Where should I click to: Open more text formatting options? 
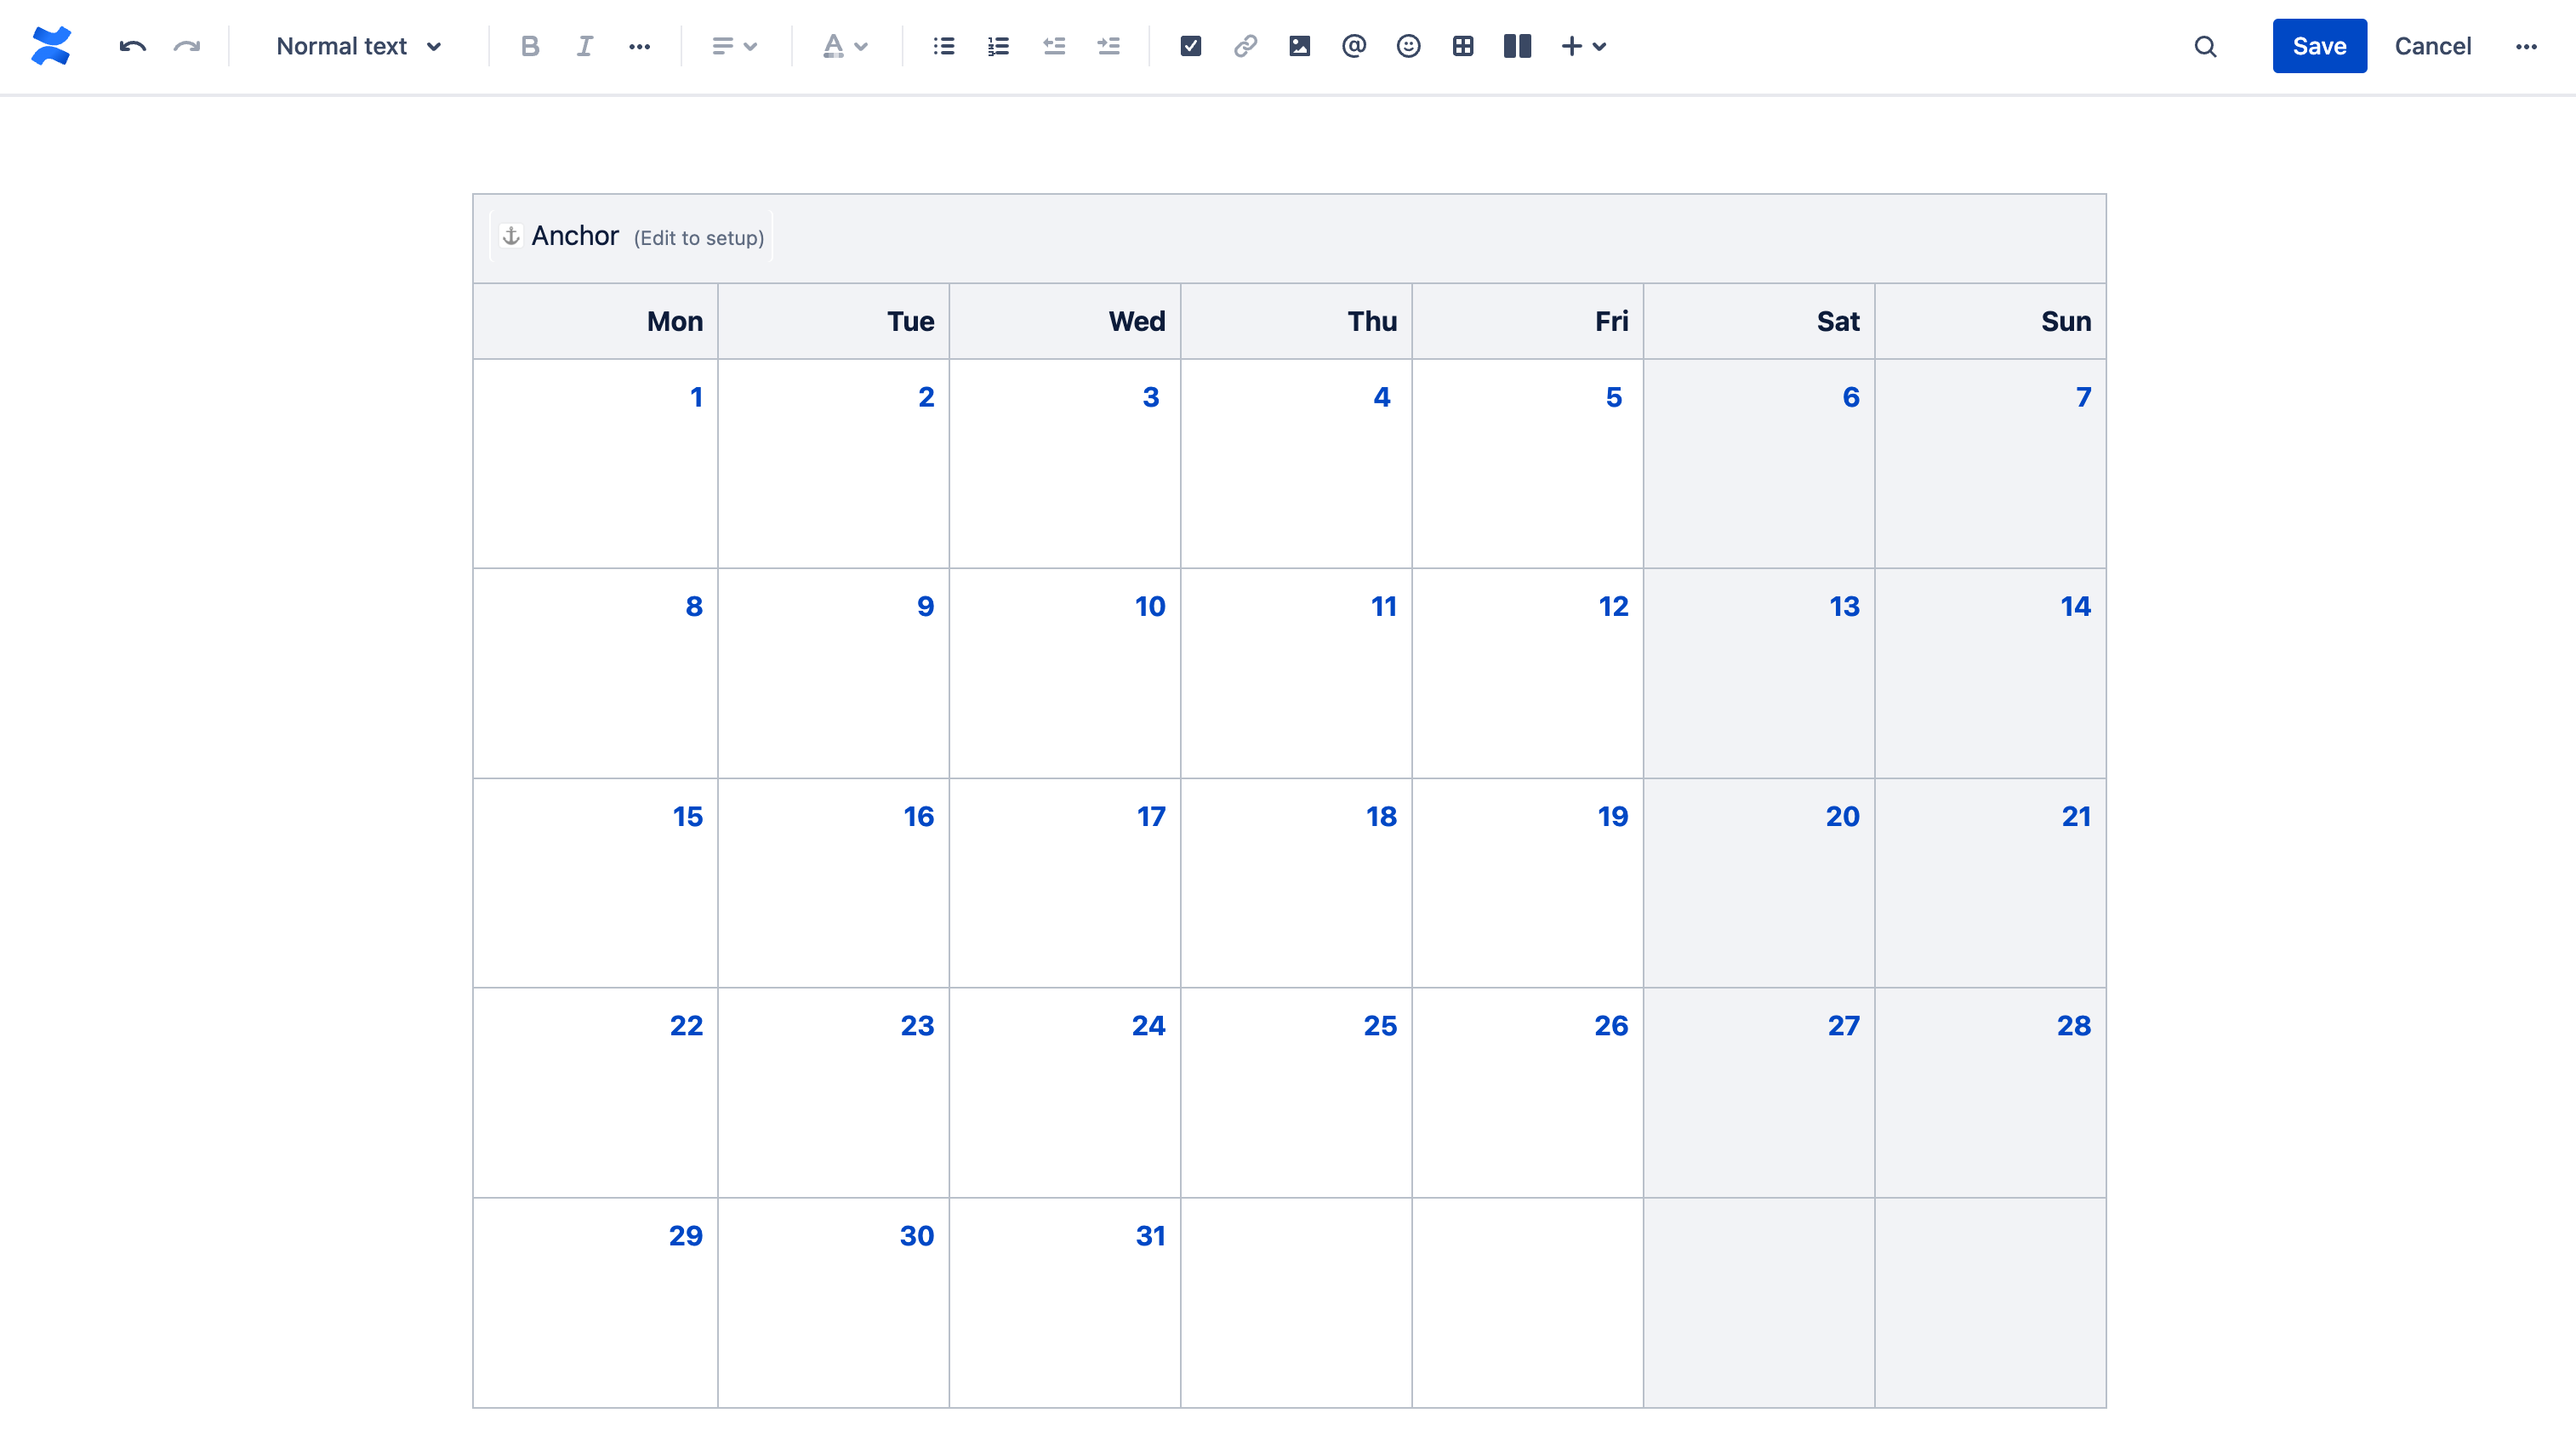[x=640, y=46]
